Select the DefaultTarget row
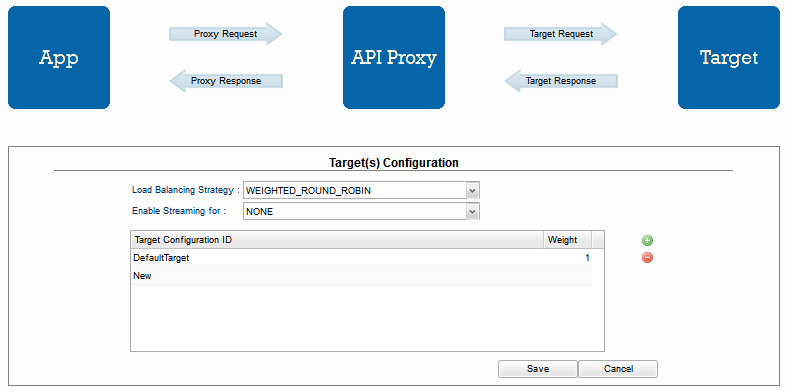 click(361, 258)
